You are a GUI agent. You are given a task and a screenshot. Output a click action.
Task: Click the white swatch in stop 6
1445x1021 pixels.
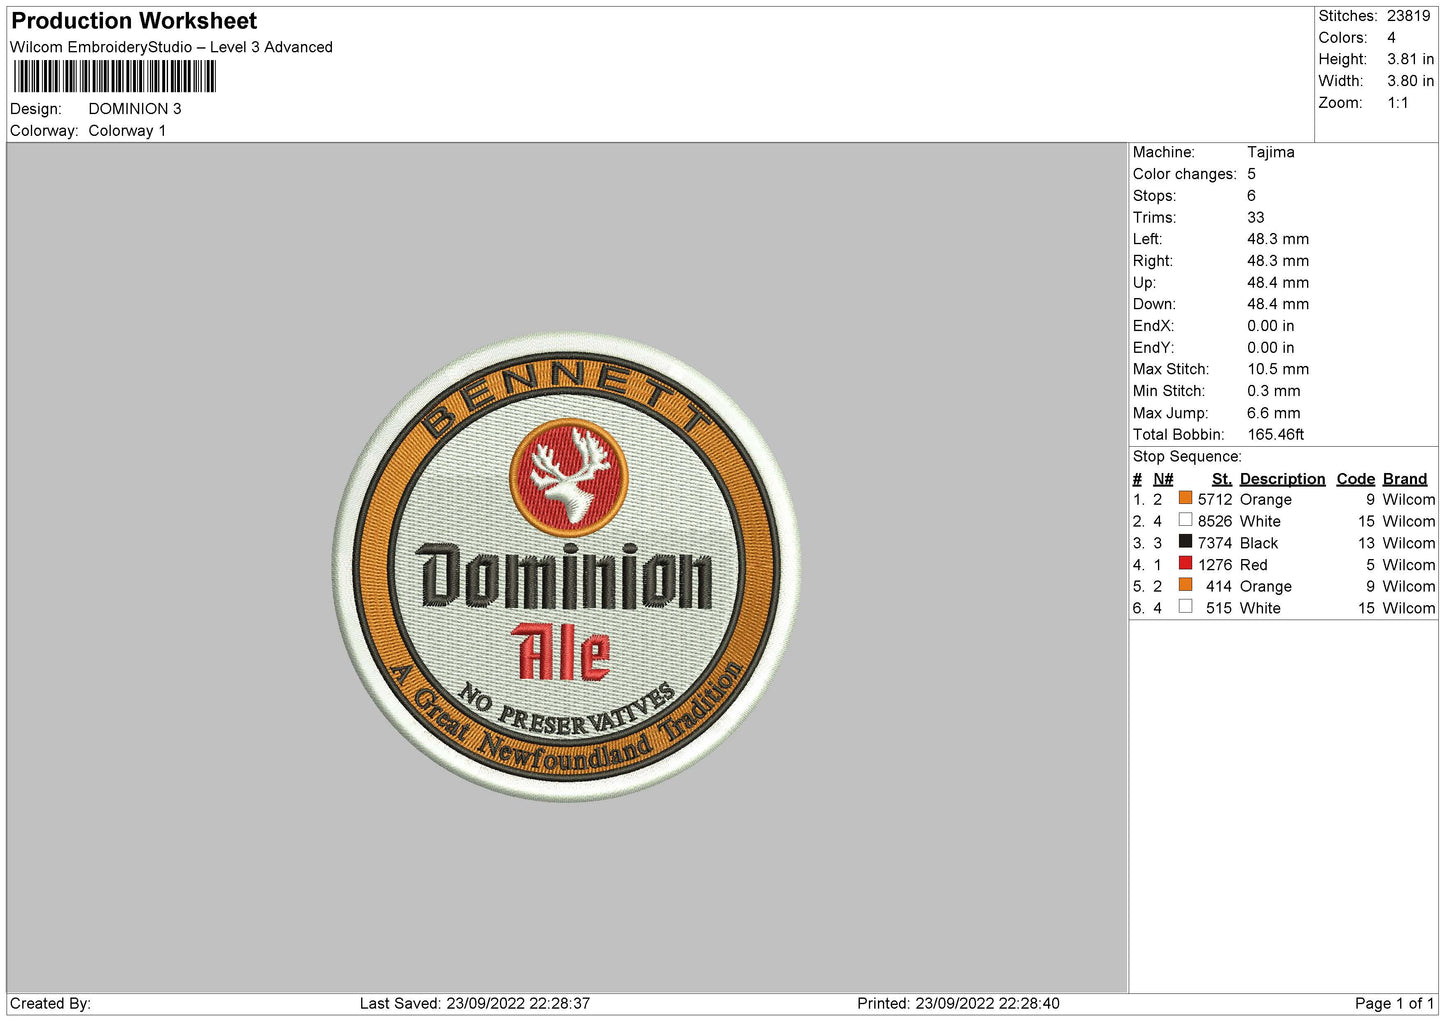[1185, 607]
